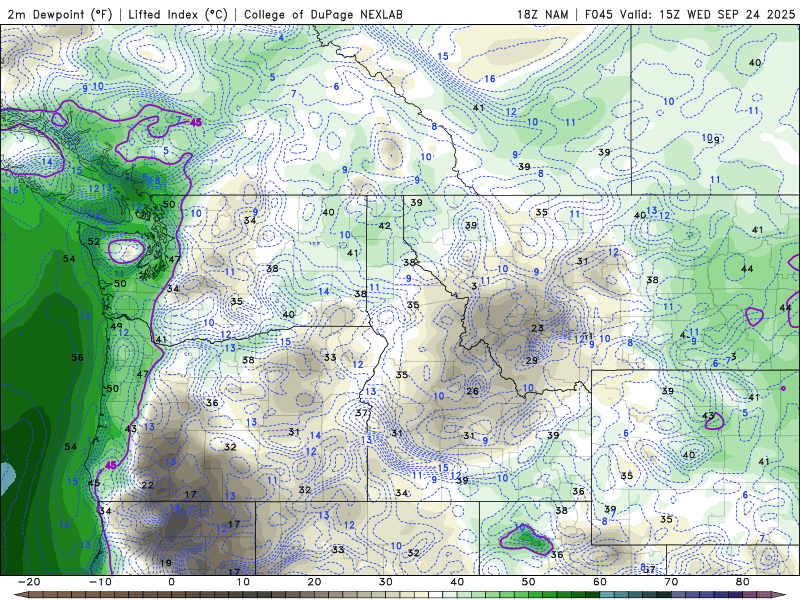Click the 20 tick label on the color scale

pyautogui.click(x=314, y=582)
